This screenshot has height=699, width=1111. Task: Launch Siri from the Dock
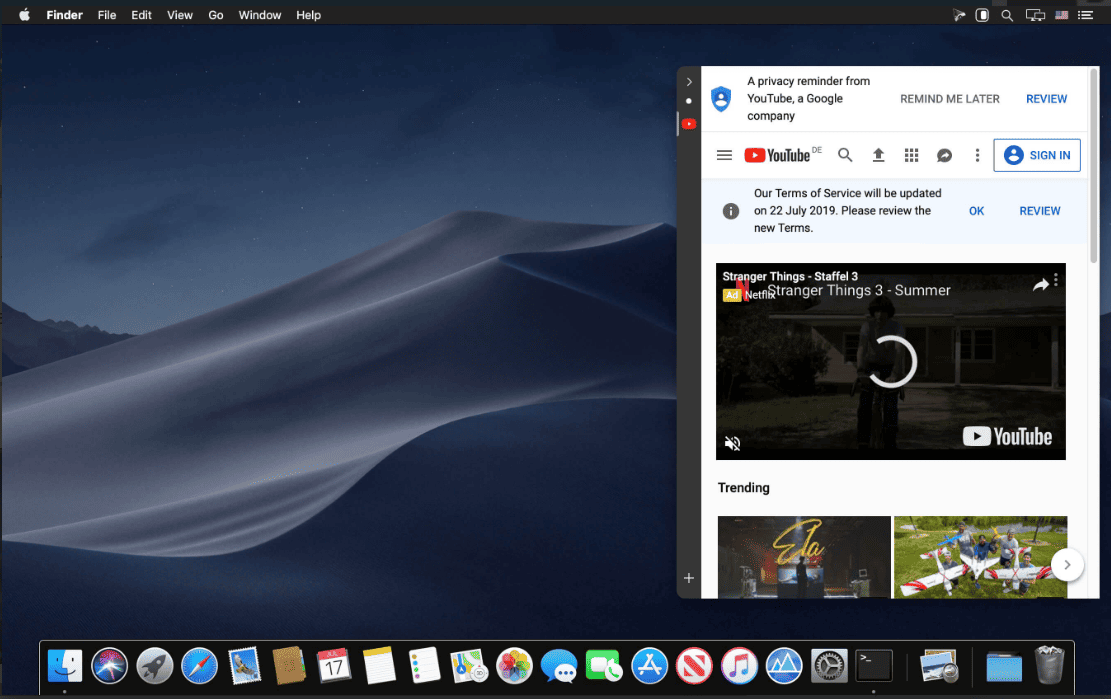[110, 666]
